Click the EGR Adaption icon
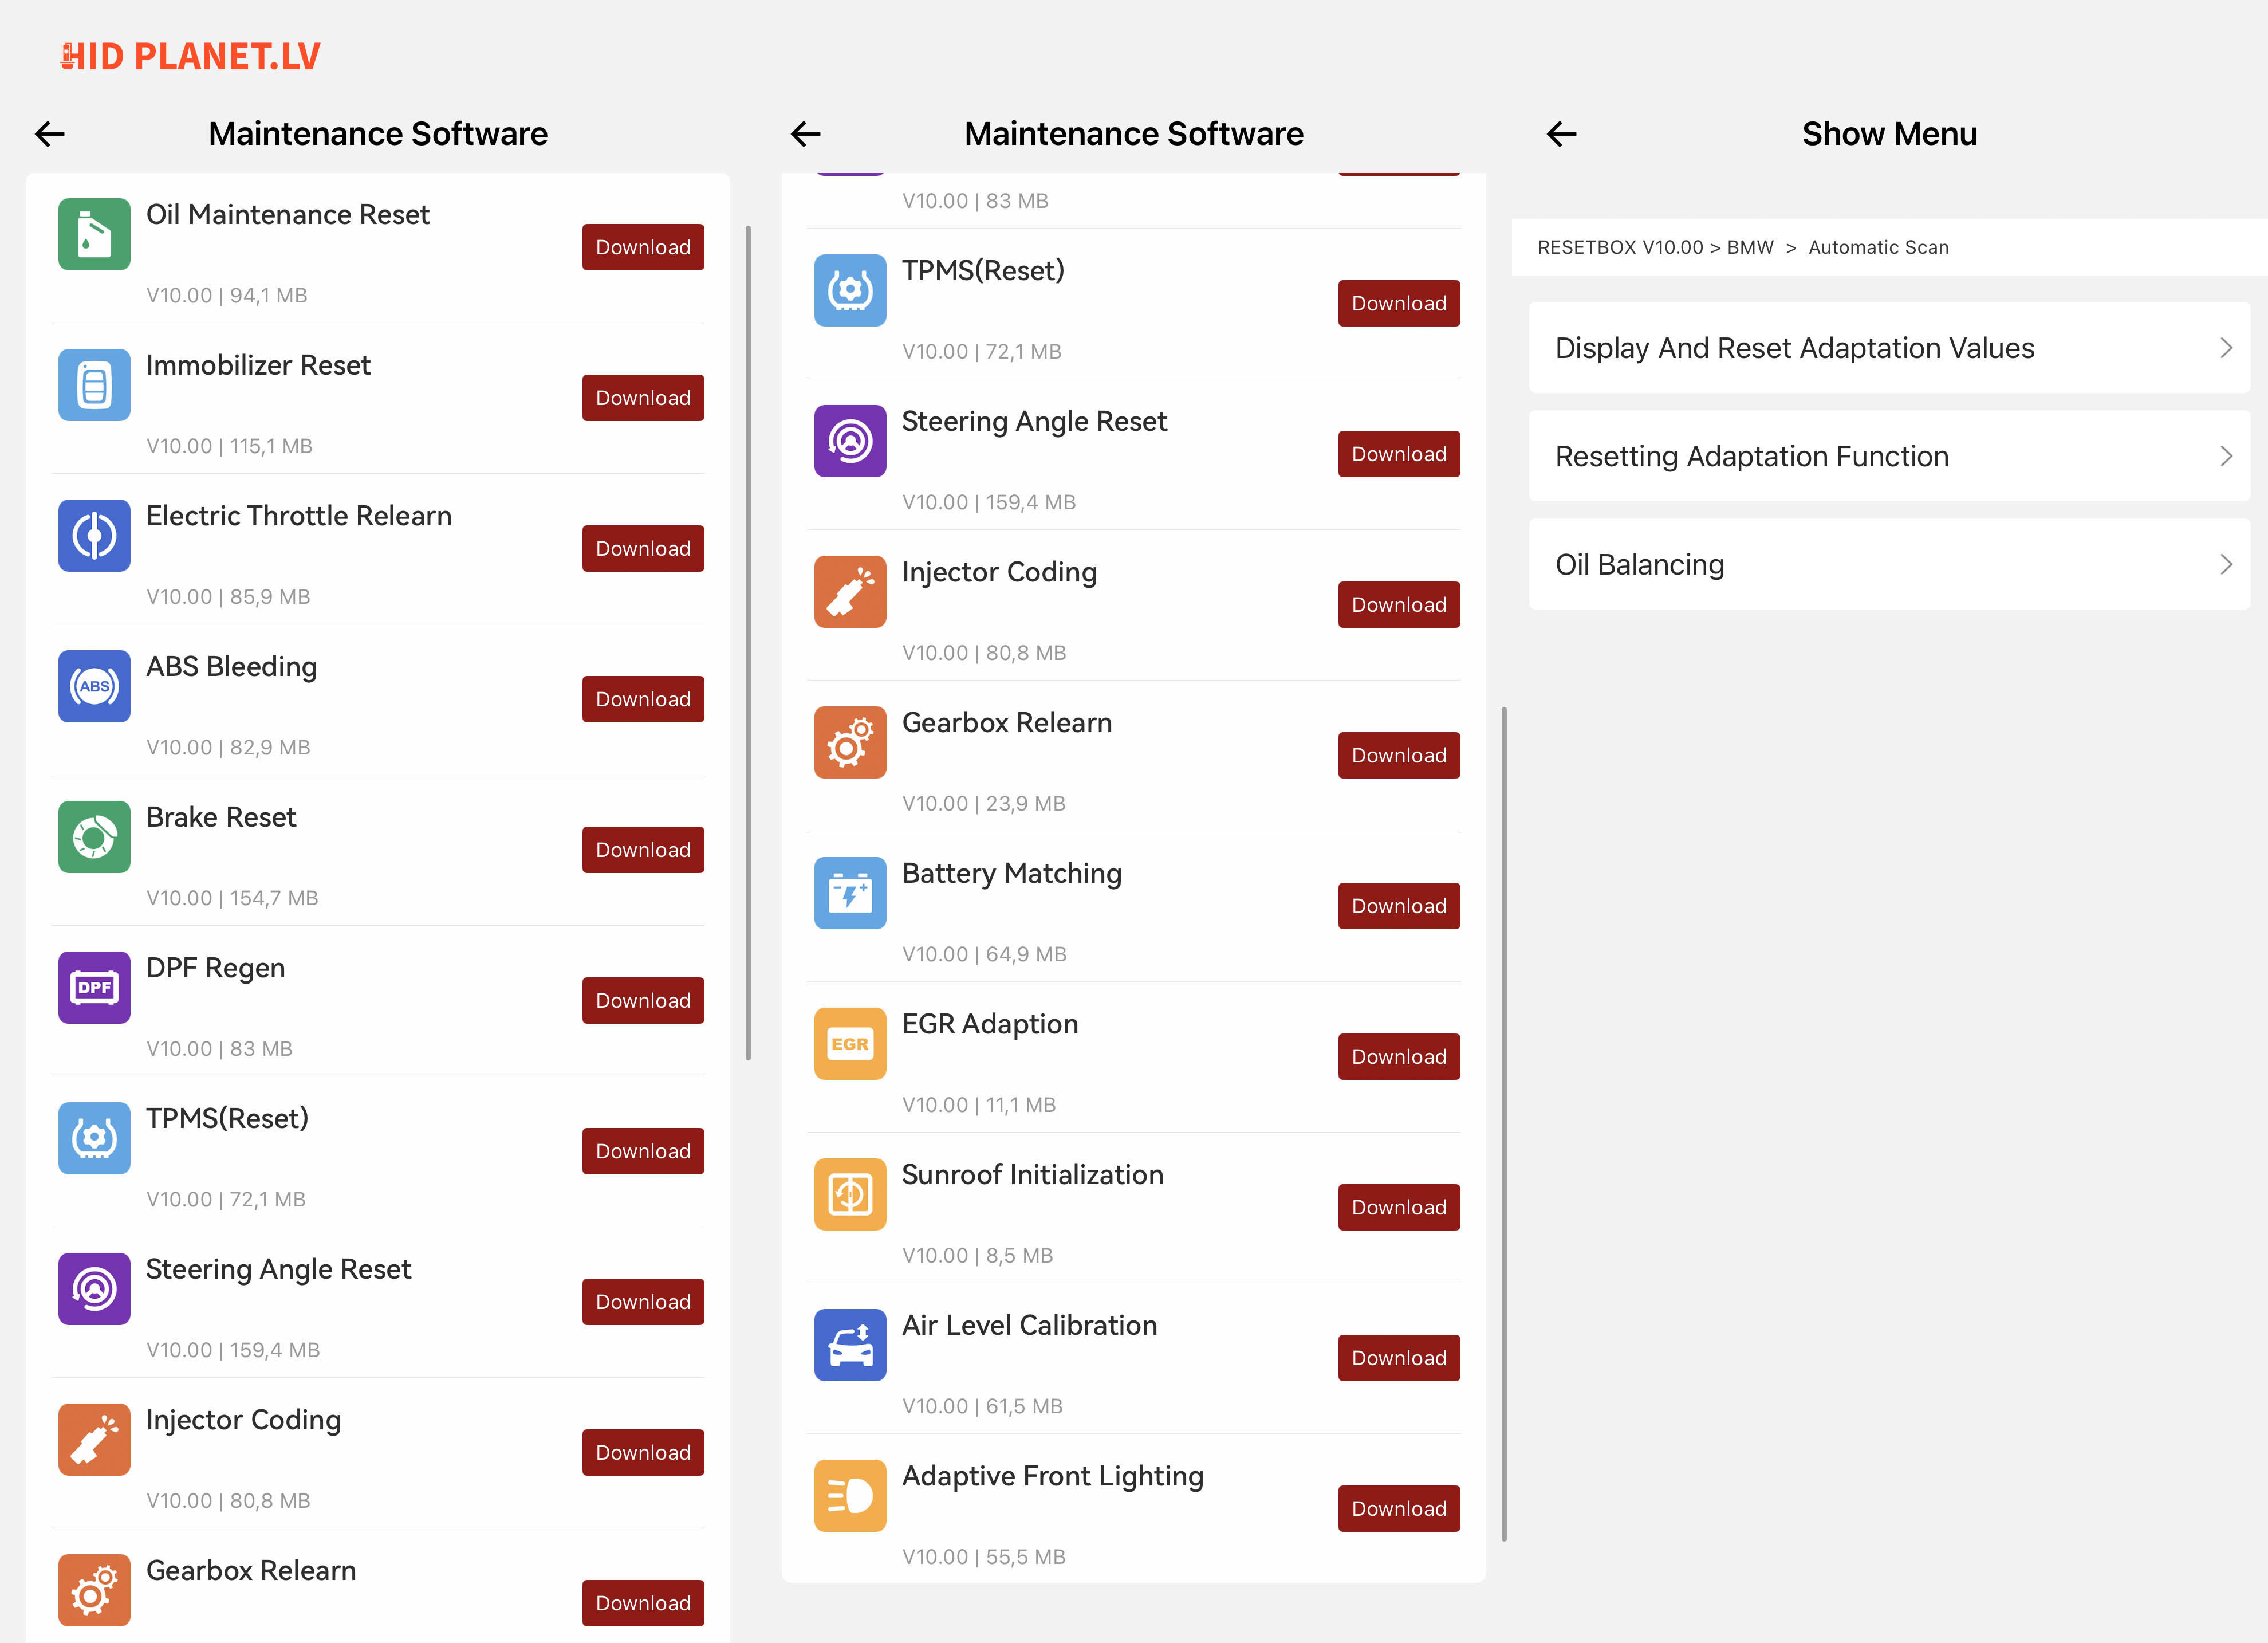 point(850,1044)
